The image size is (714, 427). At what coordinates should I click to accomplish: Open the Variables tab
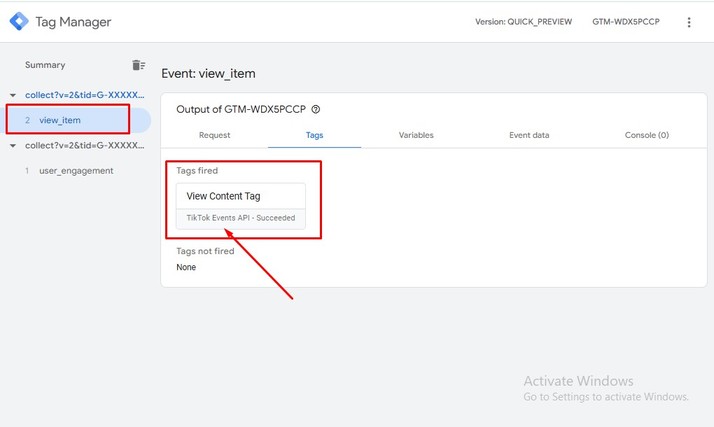tap(416, 135)
